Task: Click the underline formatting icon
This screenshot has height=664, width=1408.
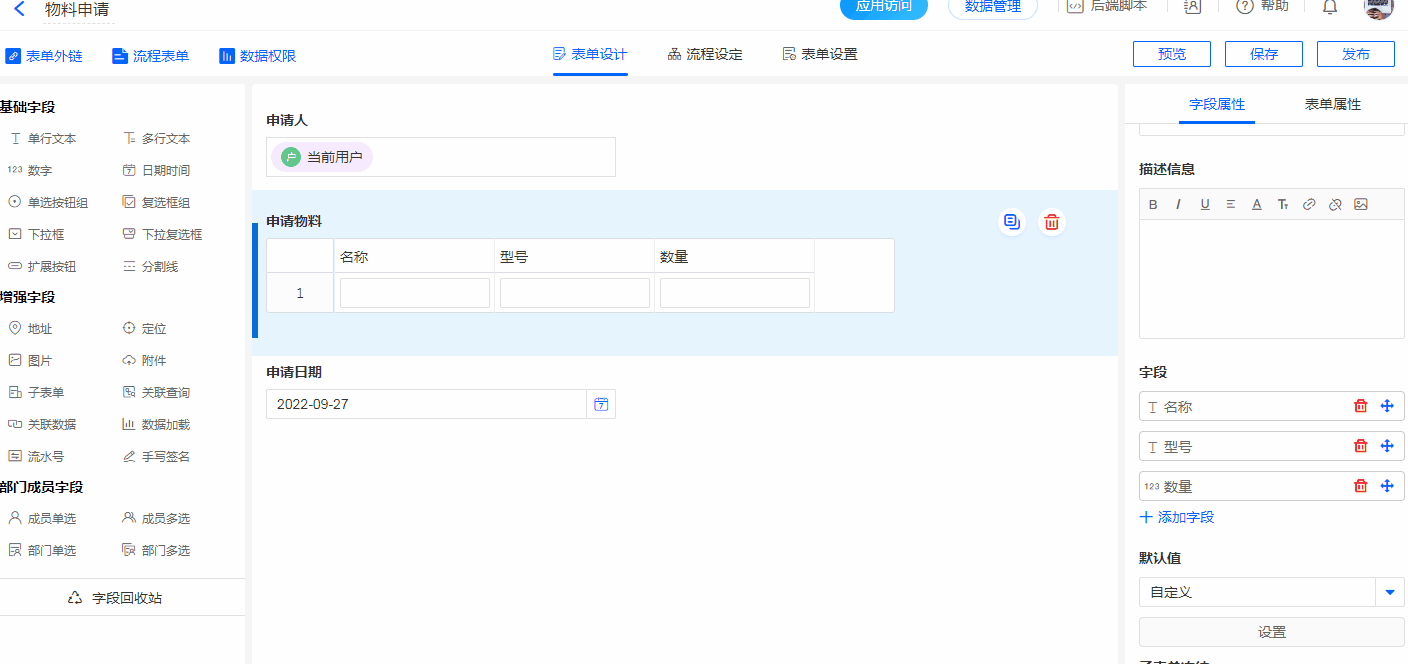Action: point(1205,204)
